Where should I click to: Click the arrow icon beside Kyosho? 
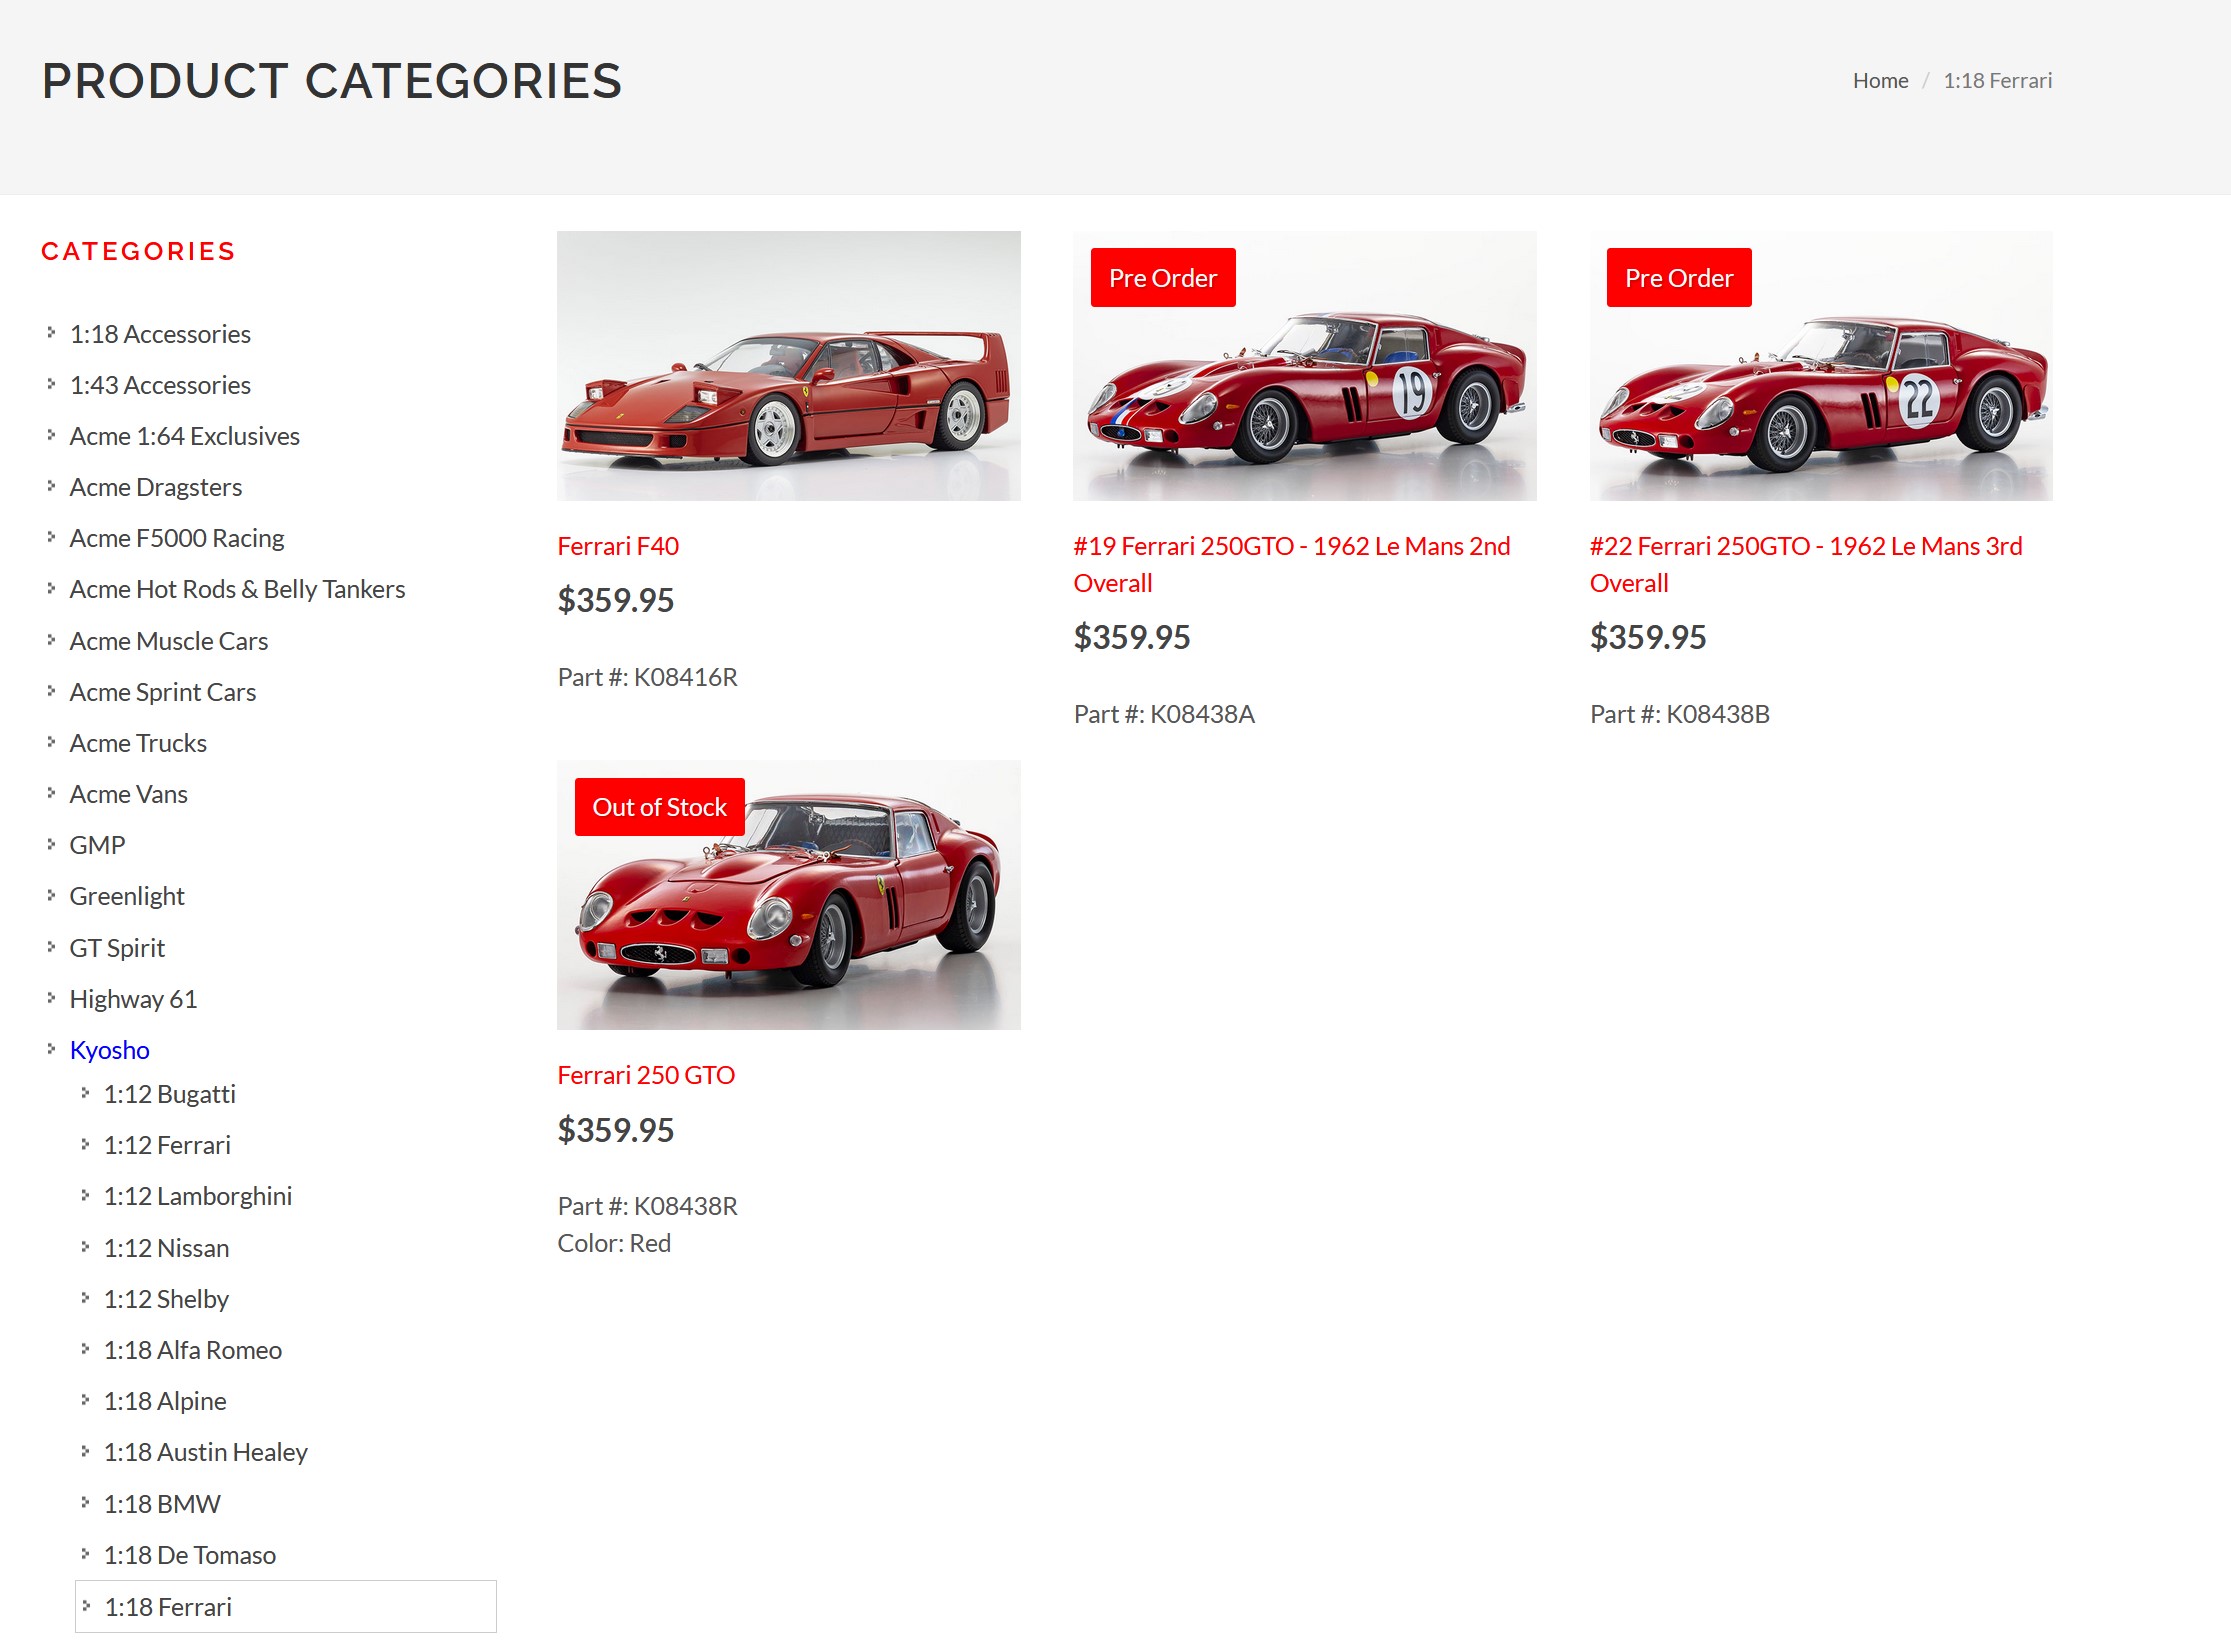click(51, 1049)
